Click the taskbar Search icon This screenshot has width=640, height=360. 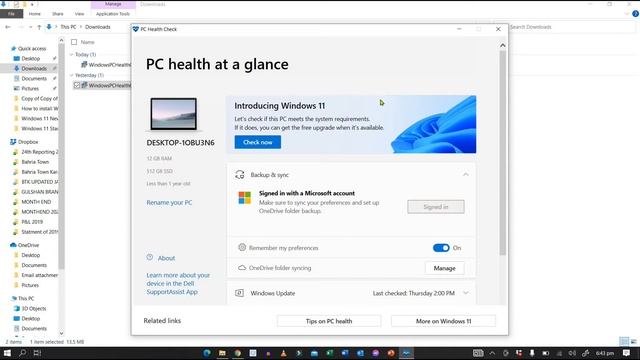point(22,353)
